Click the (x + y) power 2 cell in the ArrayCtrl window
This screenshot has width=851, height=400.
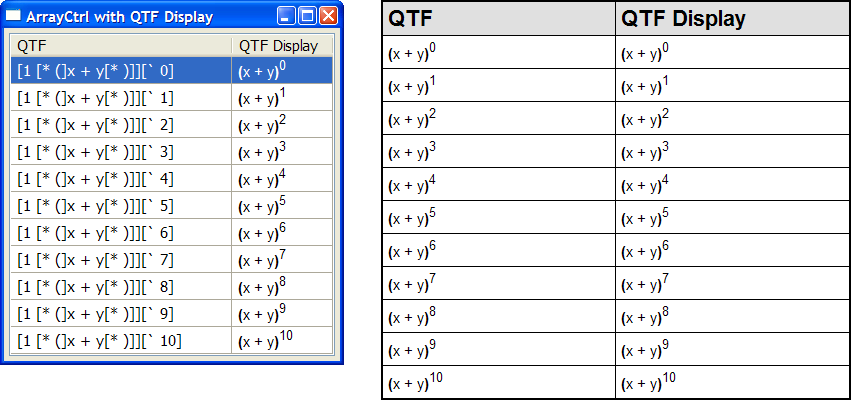[x=263, y=125]
